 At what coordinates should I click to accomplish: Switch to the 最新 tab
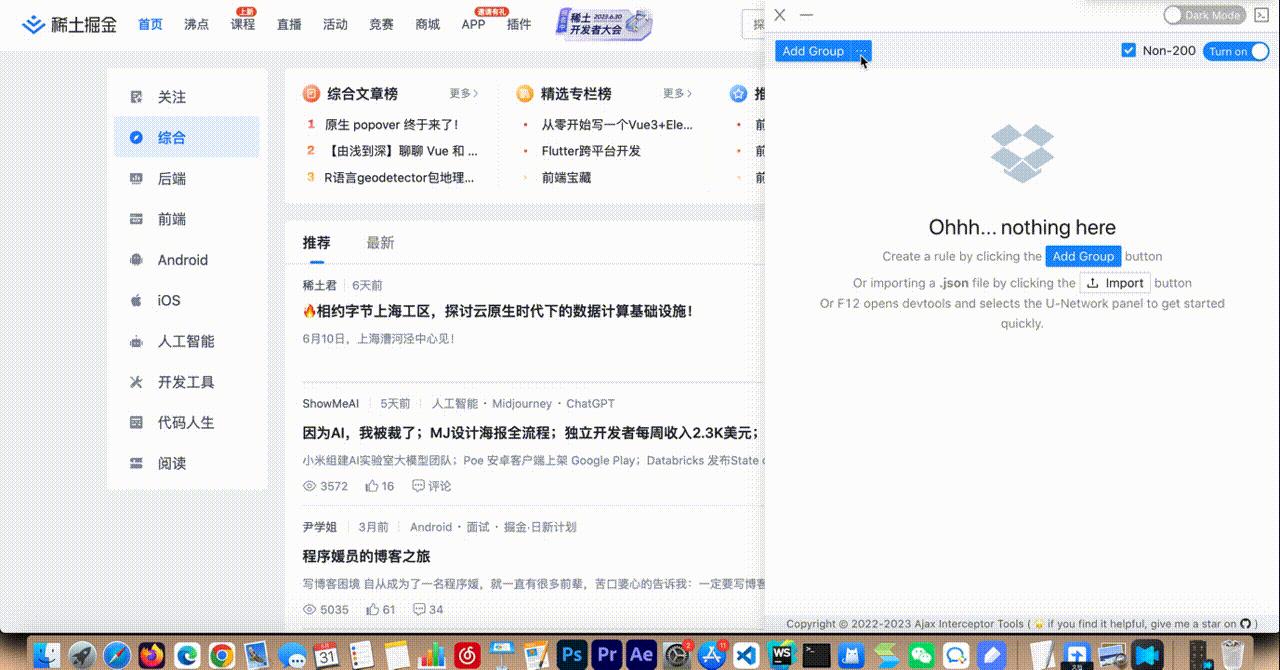pos(380,242)
